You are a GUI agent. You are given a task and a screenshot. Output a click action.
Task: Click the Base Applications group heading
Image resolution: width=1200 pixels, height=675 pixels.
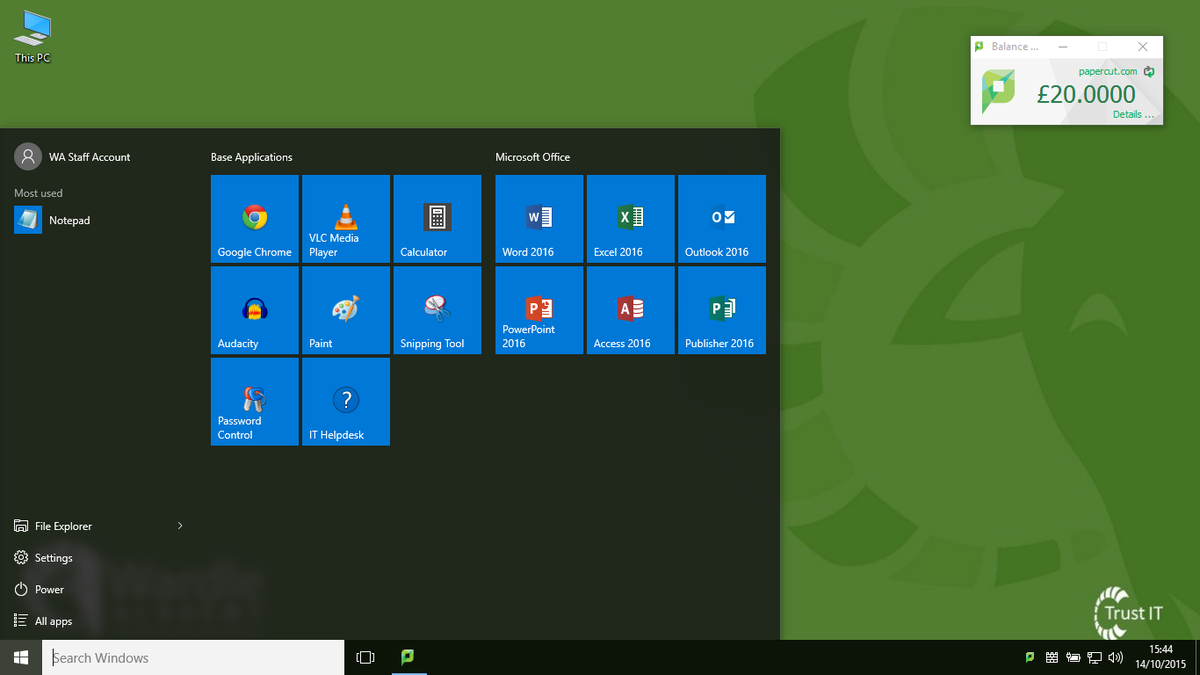point(251,157)
